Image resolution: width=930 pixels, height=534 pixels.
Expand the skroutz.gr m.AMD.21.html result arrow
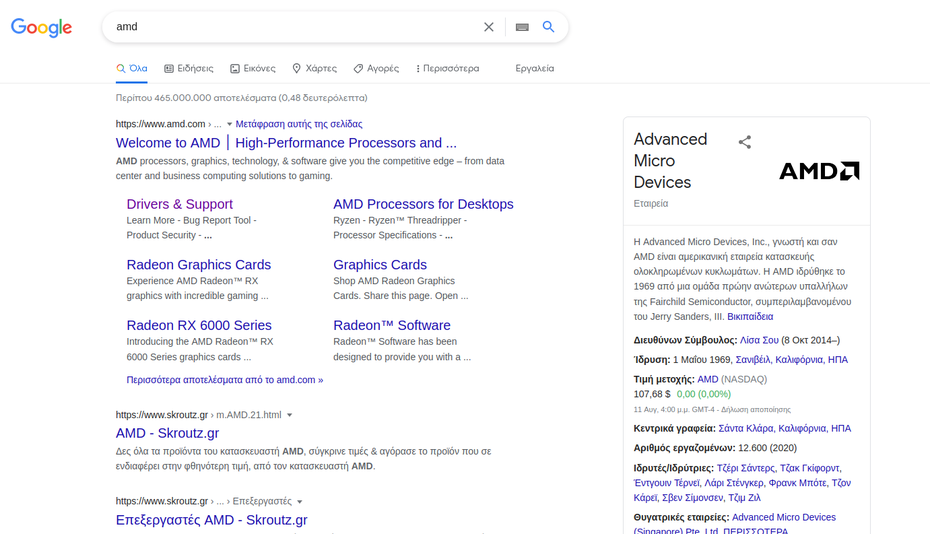(290, 415)
